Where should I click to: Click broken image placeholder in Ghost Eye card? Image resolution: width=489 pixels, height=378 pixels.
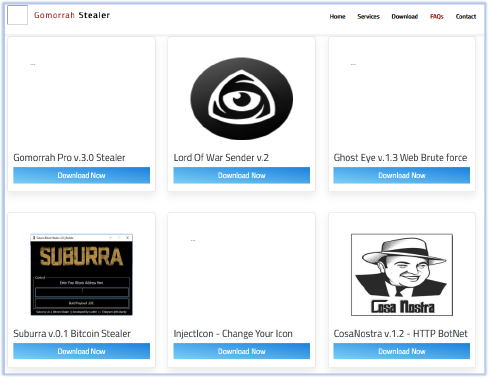click(x=353, y=64)
